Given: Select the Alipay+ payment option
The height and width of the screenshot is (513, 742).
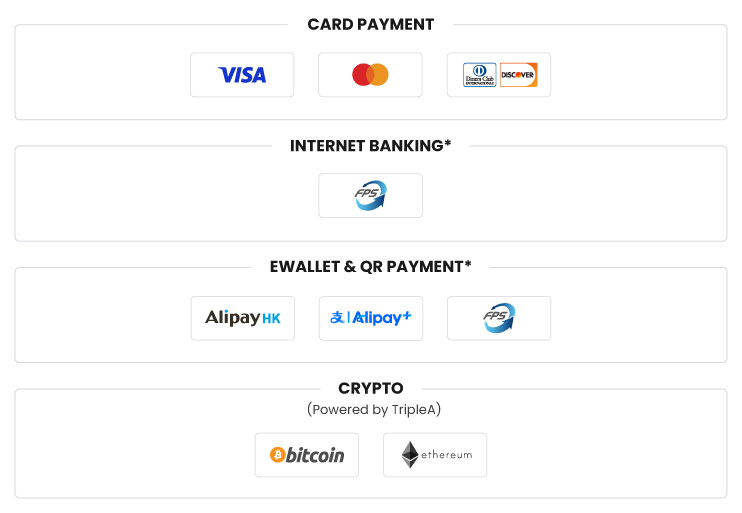Looking at the screenshot, I should (x=371, y=318).
